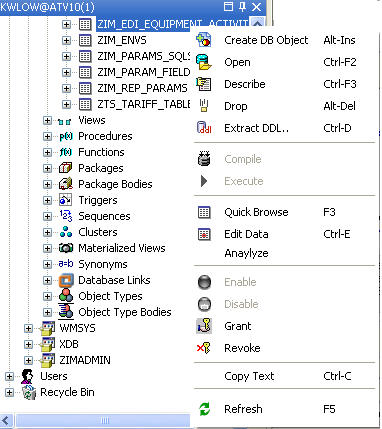Click the Package Bodies icon
Viewport: 382px width, 429px height.
coord(66,184)
